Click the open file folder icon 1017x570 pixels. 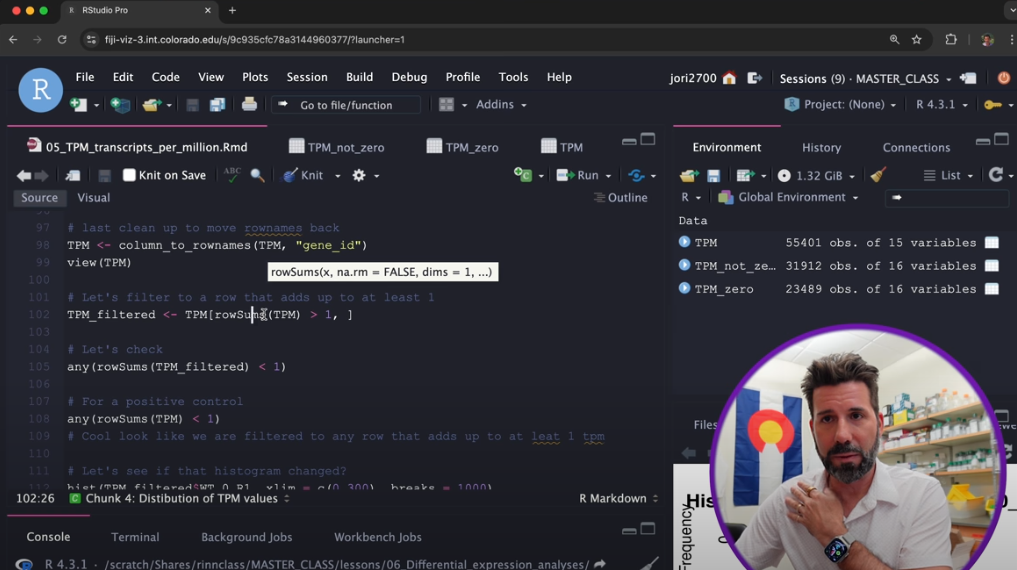(x=151, y=104)
